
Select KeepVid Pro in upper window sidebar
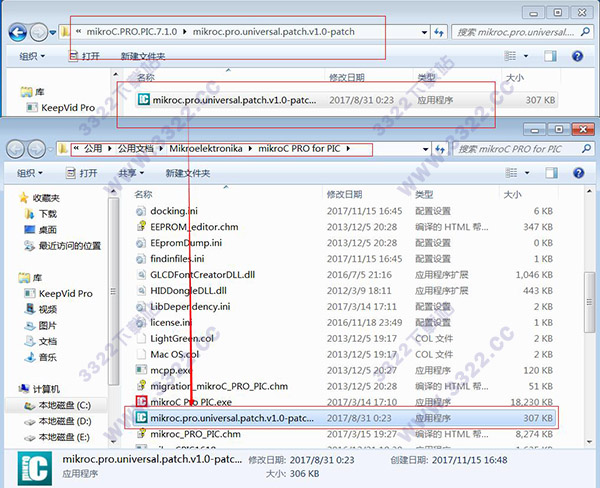coord(61,108)
